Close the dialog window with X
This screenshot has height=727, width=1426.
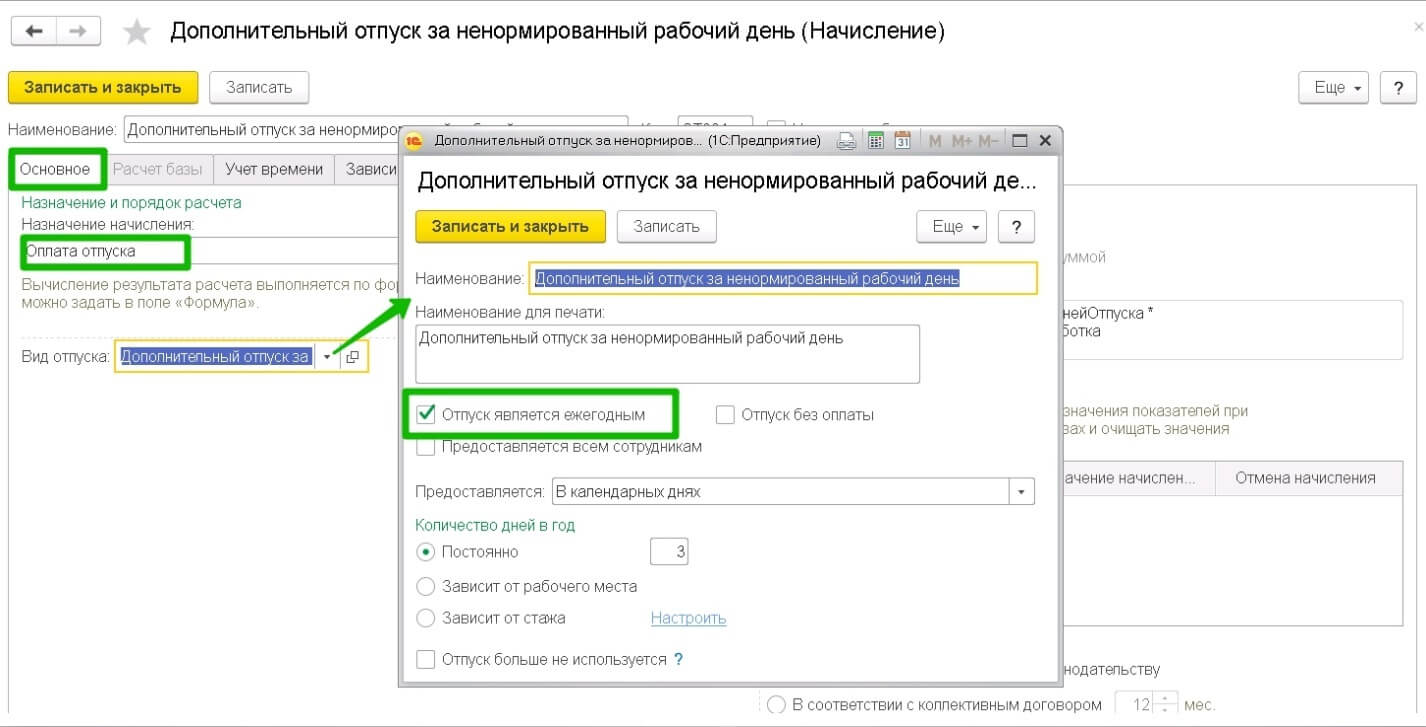coord(1045,140)
